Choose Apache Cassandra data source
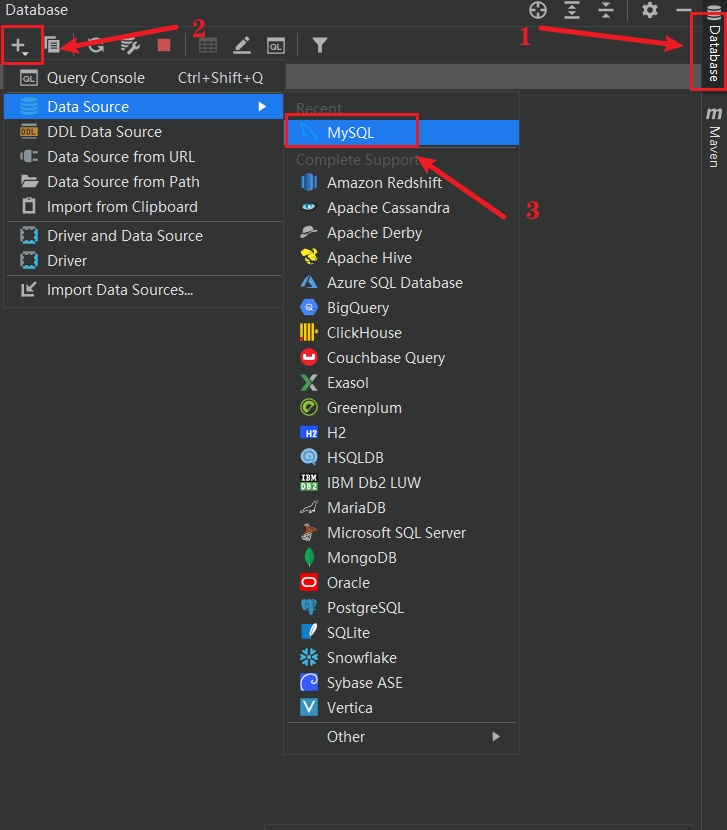727x830 pixels. click(x=402, y=208)
